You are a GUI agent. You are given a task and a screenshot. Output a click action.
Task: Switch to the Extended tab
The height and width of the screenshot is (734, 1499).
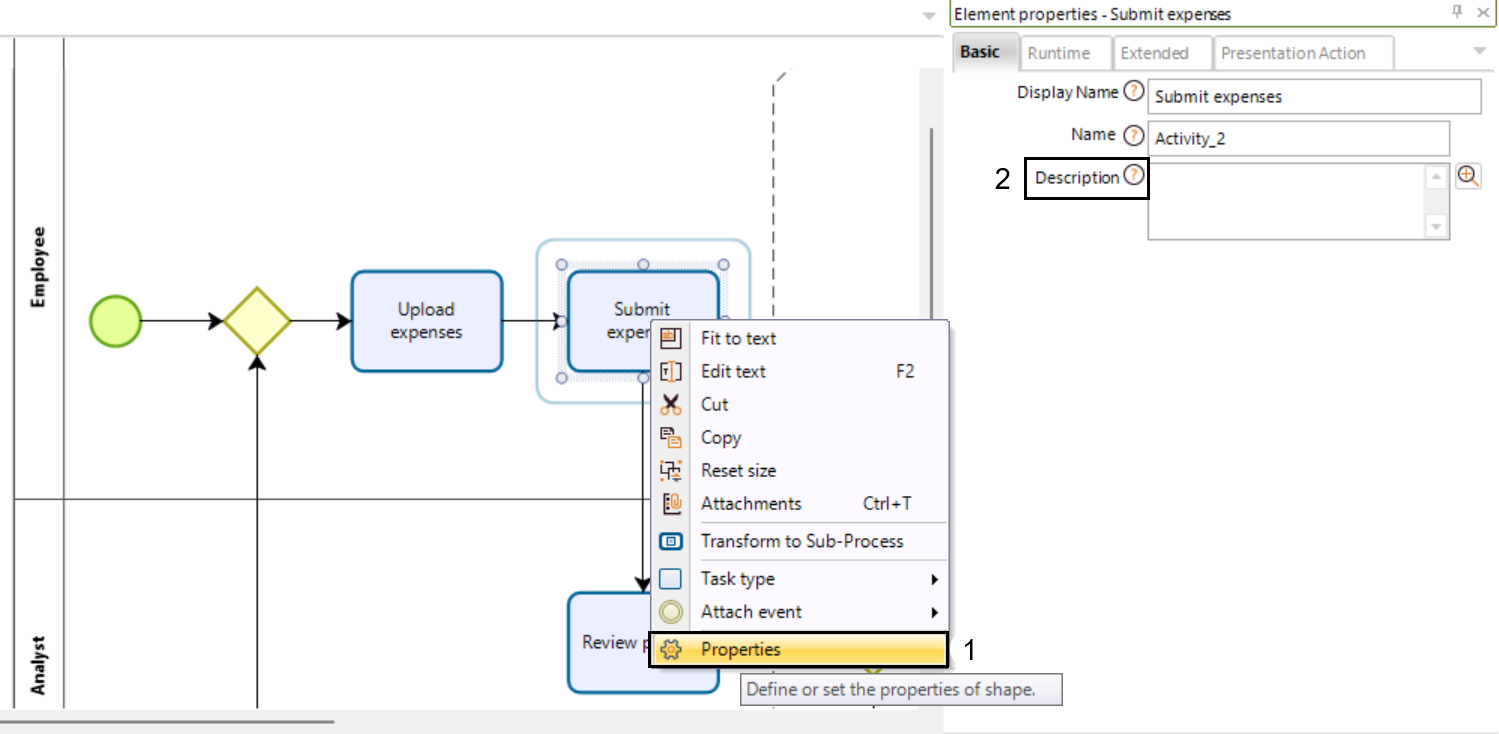click(1162, 53)
